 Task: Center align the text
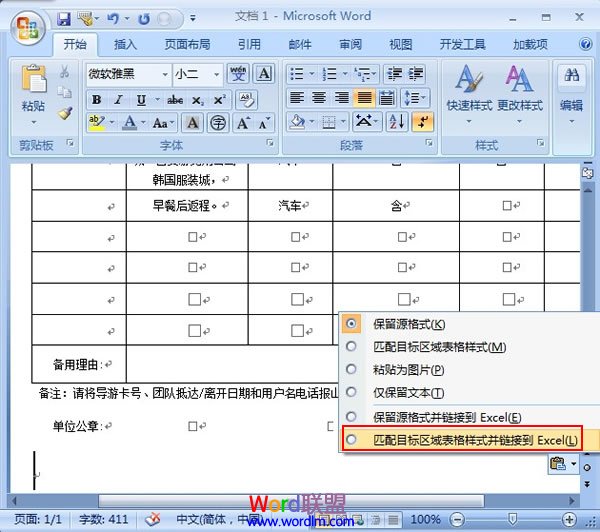click(x=319, y=98)
